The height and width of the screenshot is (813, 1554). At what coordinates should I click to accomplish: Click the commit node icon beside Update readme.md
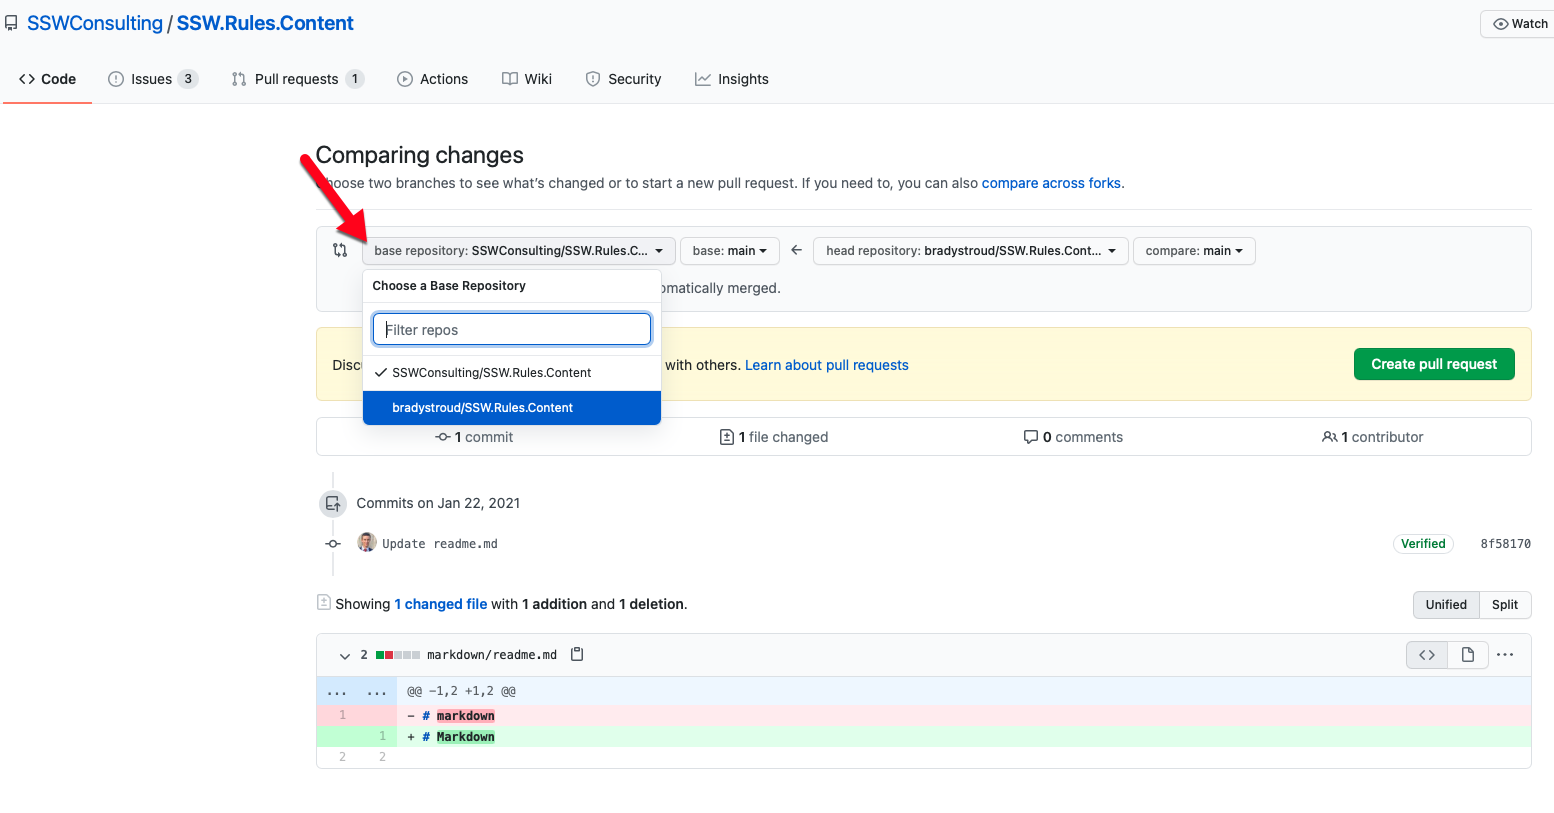pos(333,544)
